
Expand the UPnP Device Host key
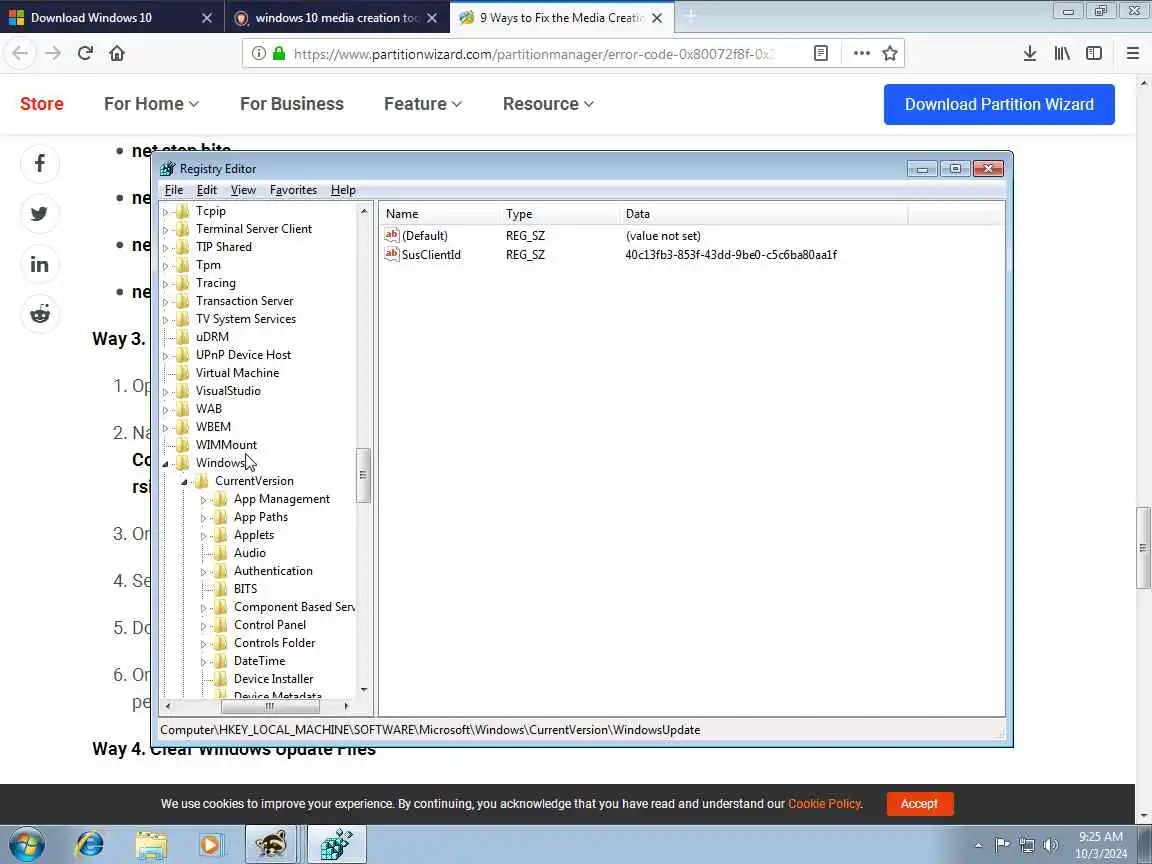165,356
